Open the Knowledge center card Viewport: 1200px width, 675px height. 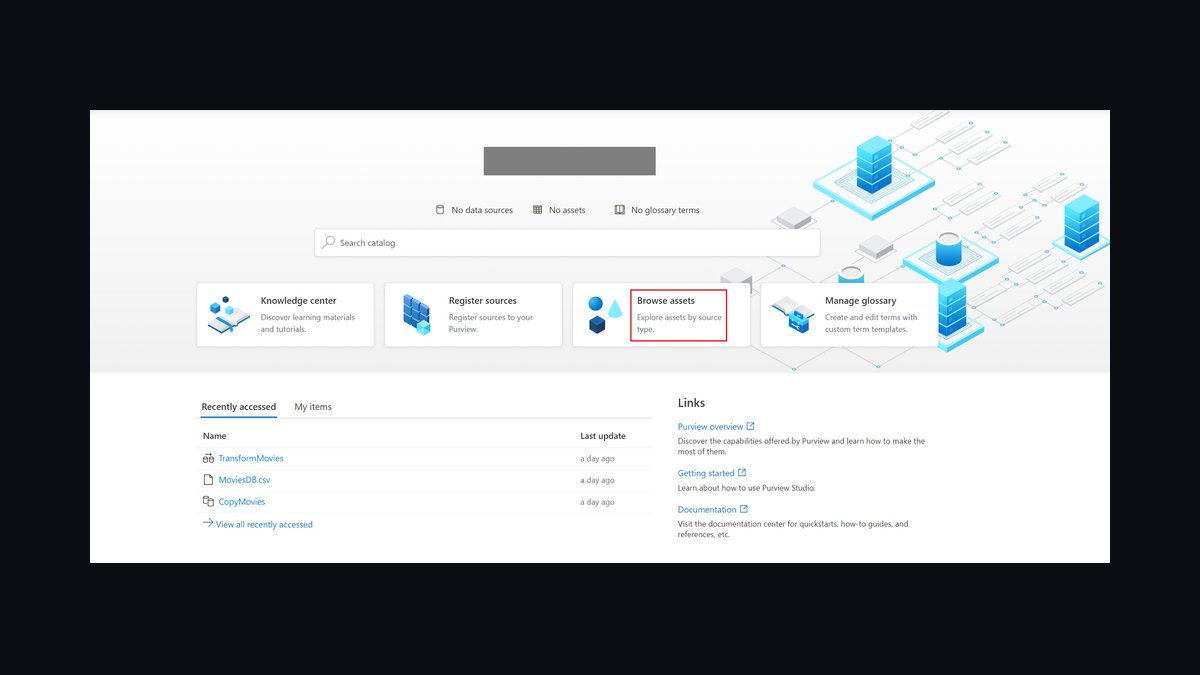(x=285, y=315)
